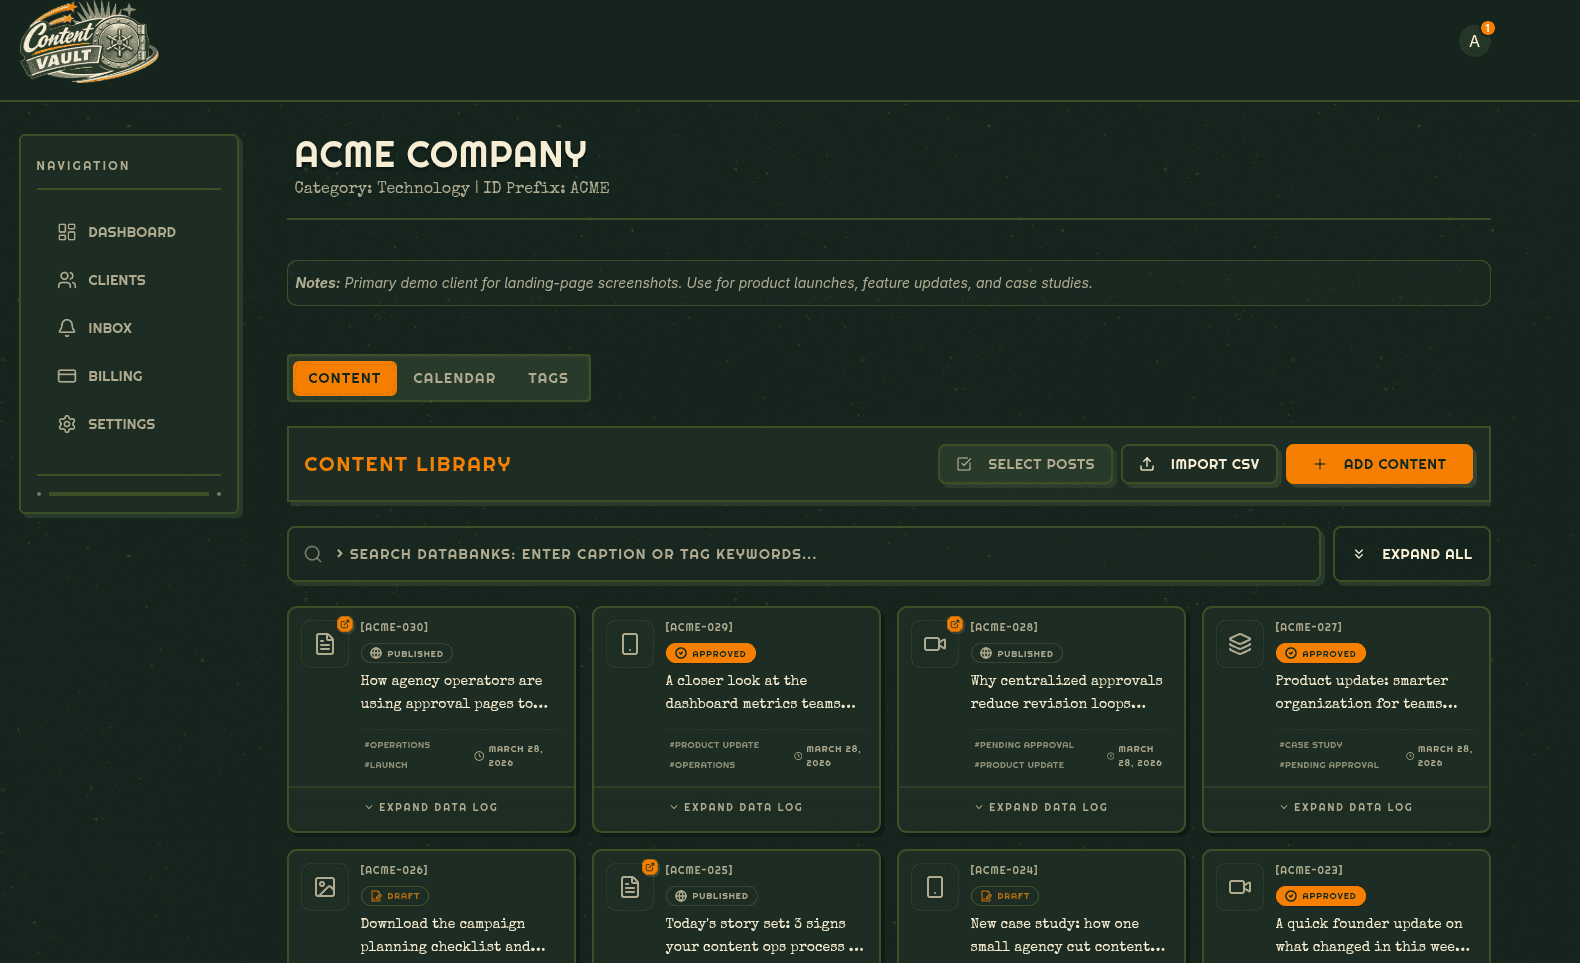
Task: Click the image icon on ACME-026 card
Action: 325,887
